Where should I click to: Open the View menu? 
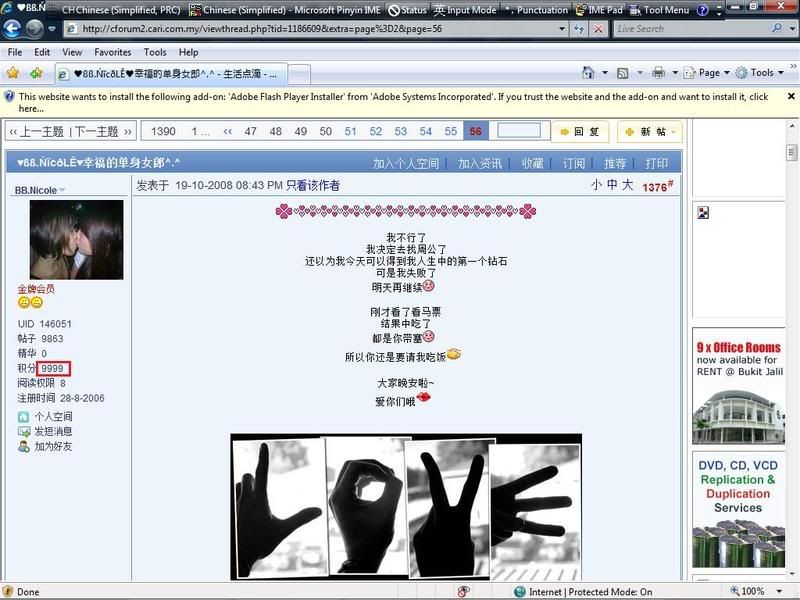(x=72, y=52)
